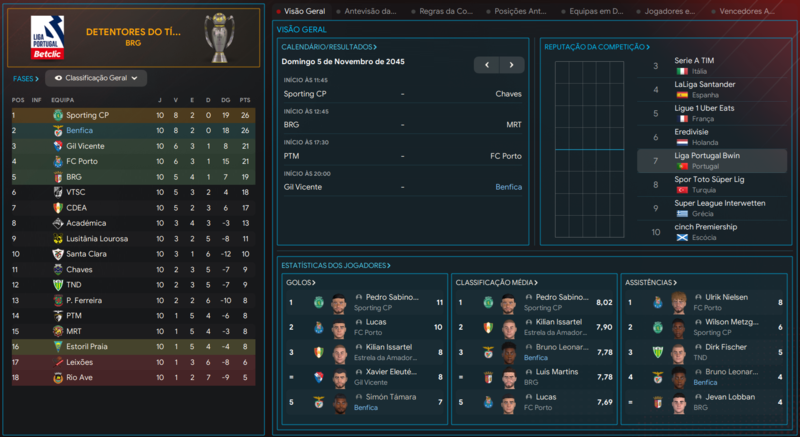Screen dimensions: 800x437
Task: Click the Benfica crest in league table
Action: (x=58, y=131)
